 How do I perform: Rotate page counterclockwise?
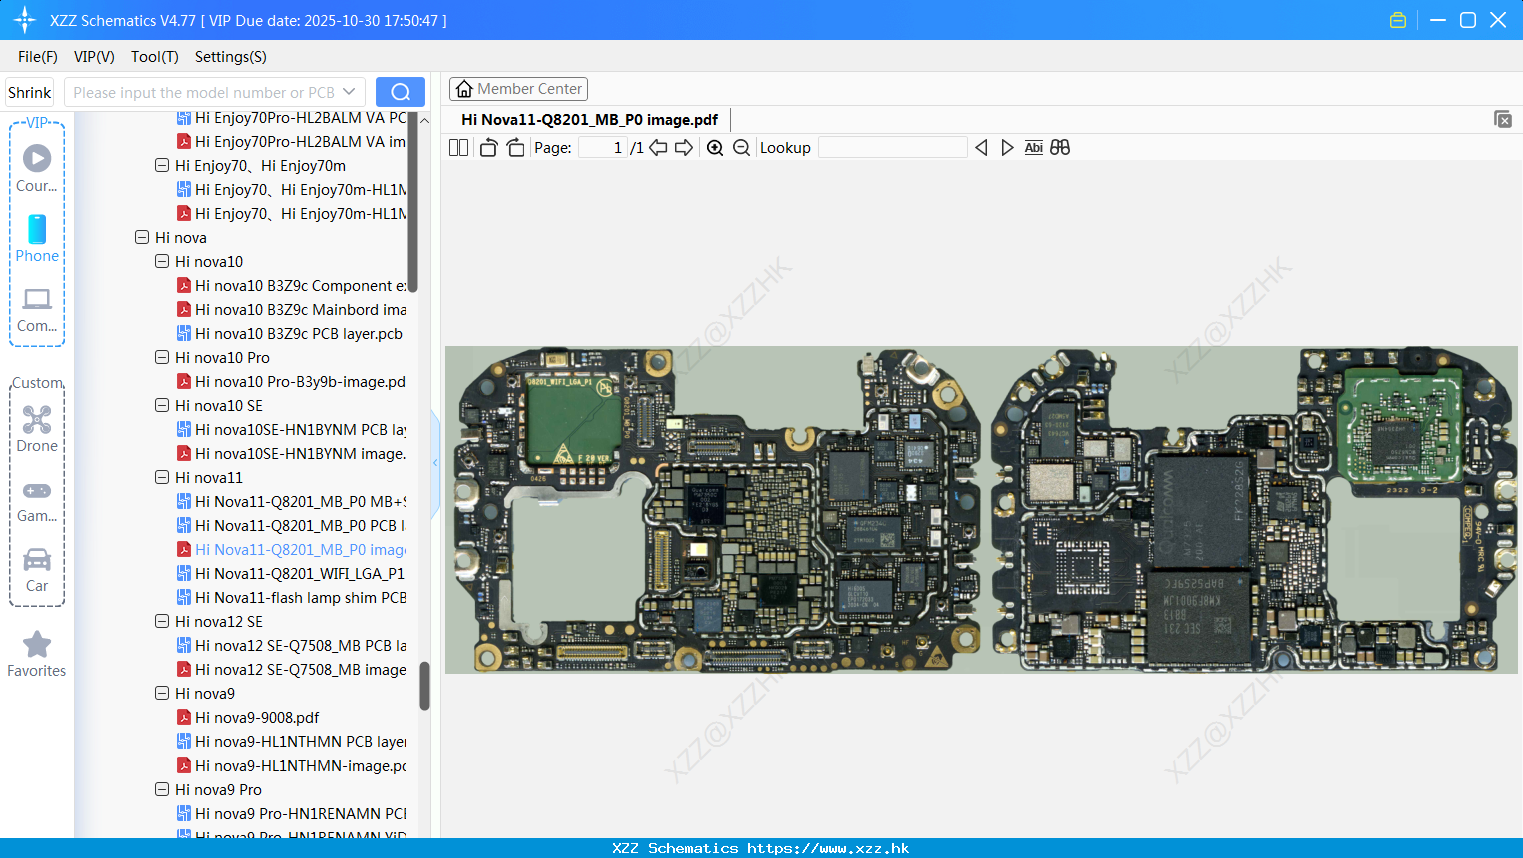(488, 148)
